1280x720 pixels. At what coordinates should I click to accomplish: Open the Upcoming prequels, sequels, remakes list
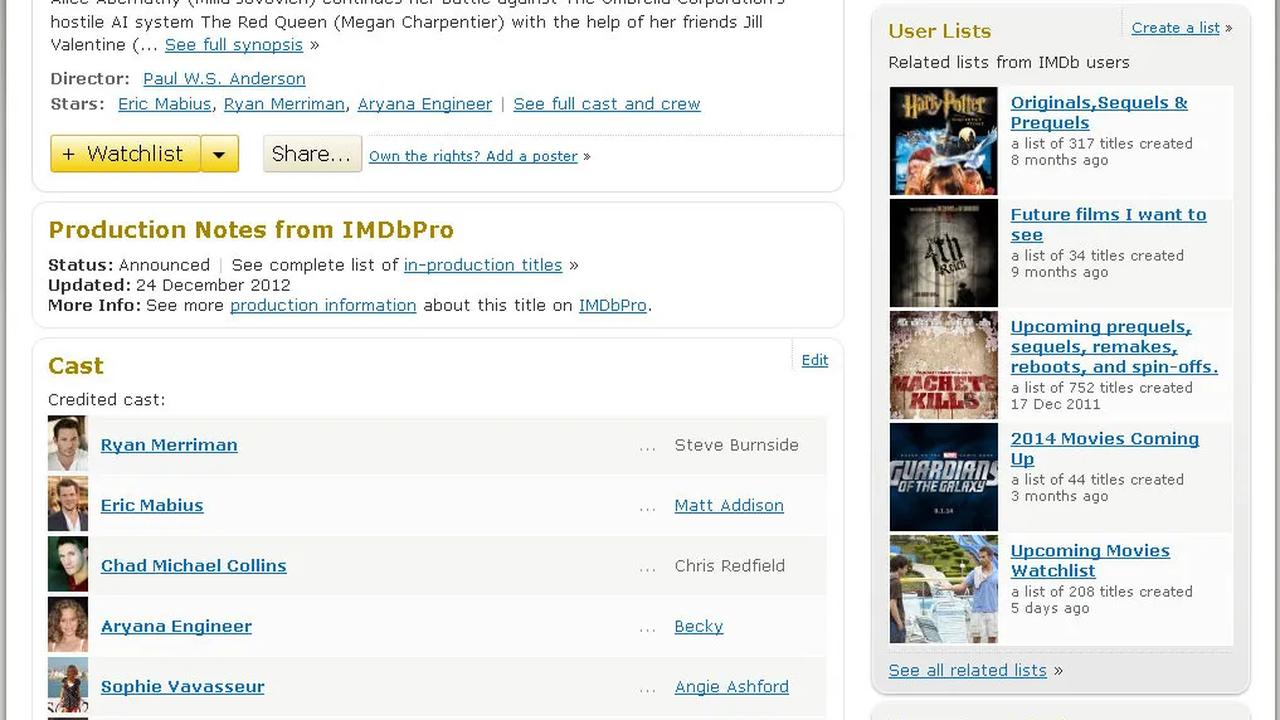pyautogui.click(x=1115, y=346)
